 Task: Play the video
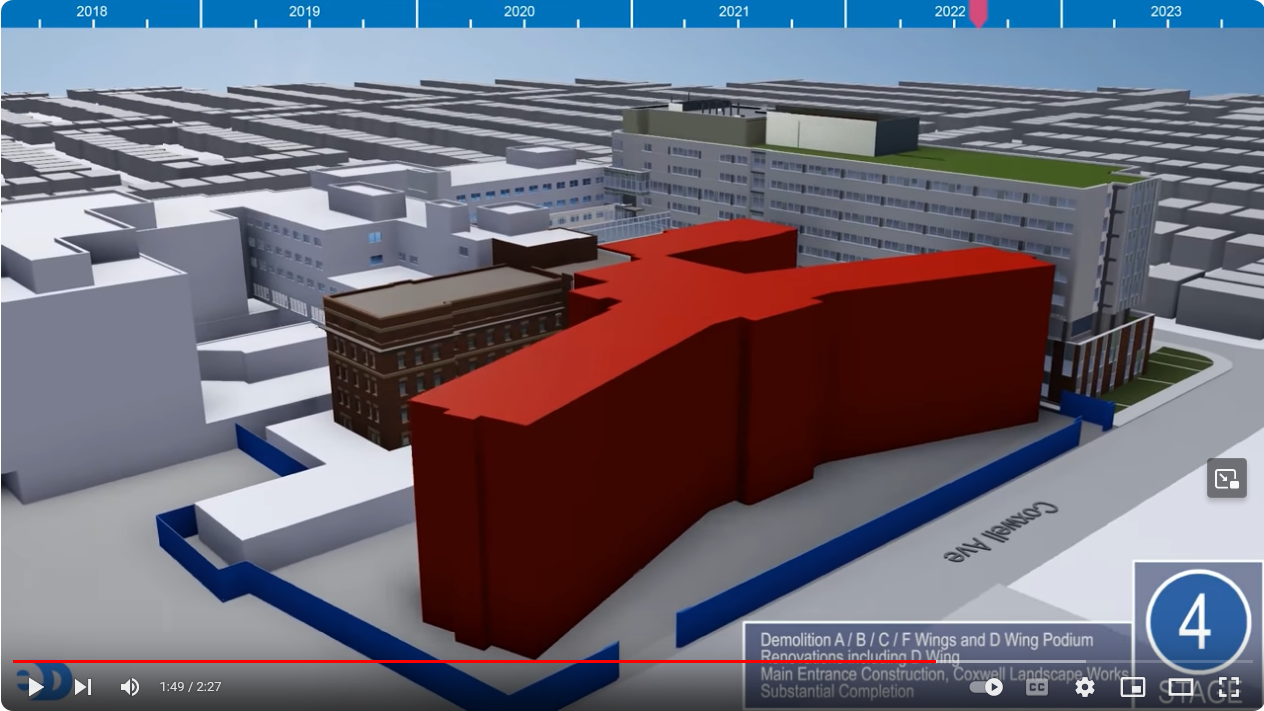coord(35,687)
